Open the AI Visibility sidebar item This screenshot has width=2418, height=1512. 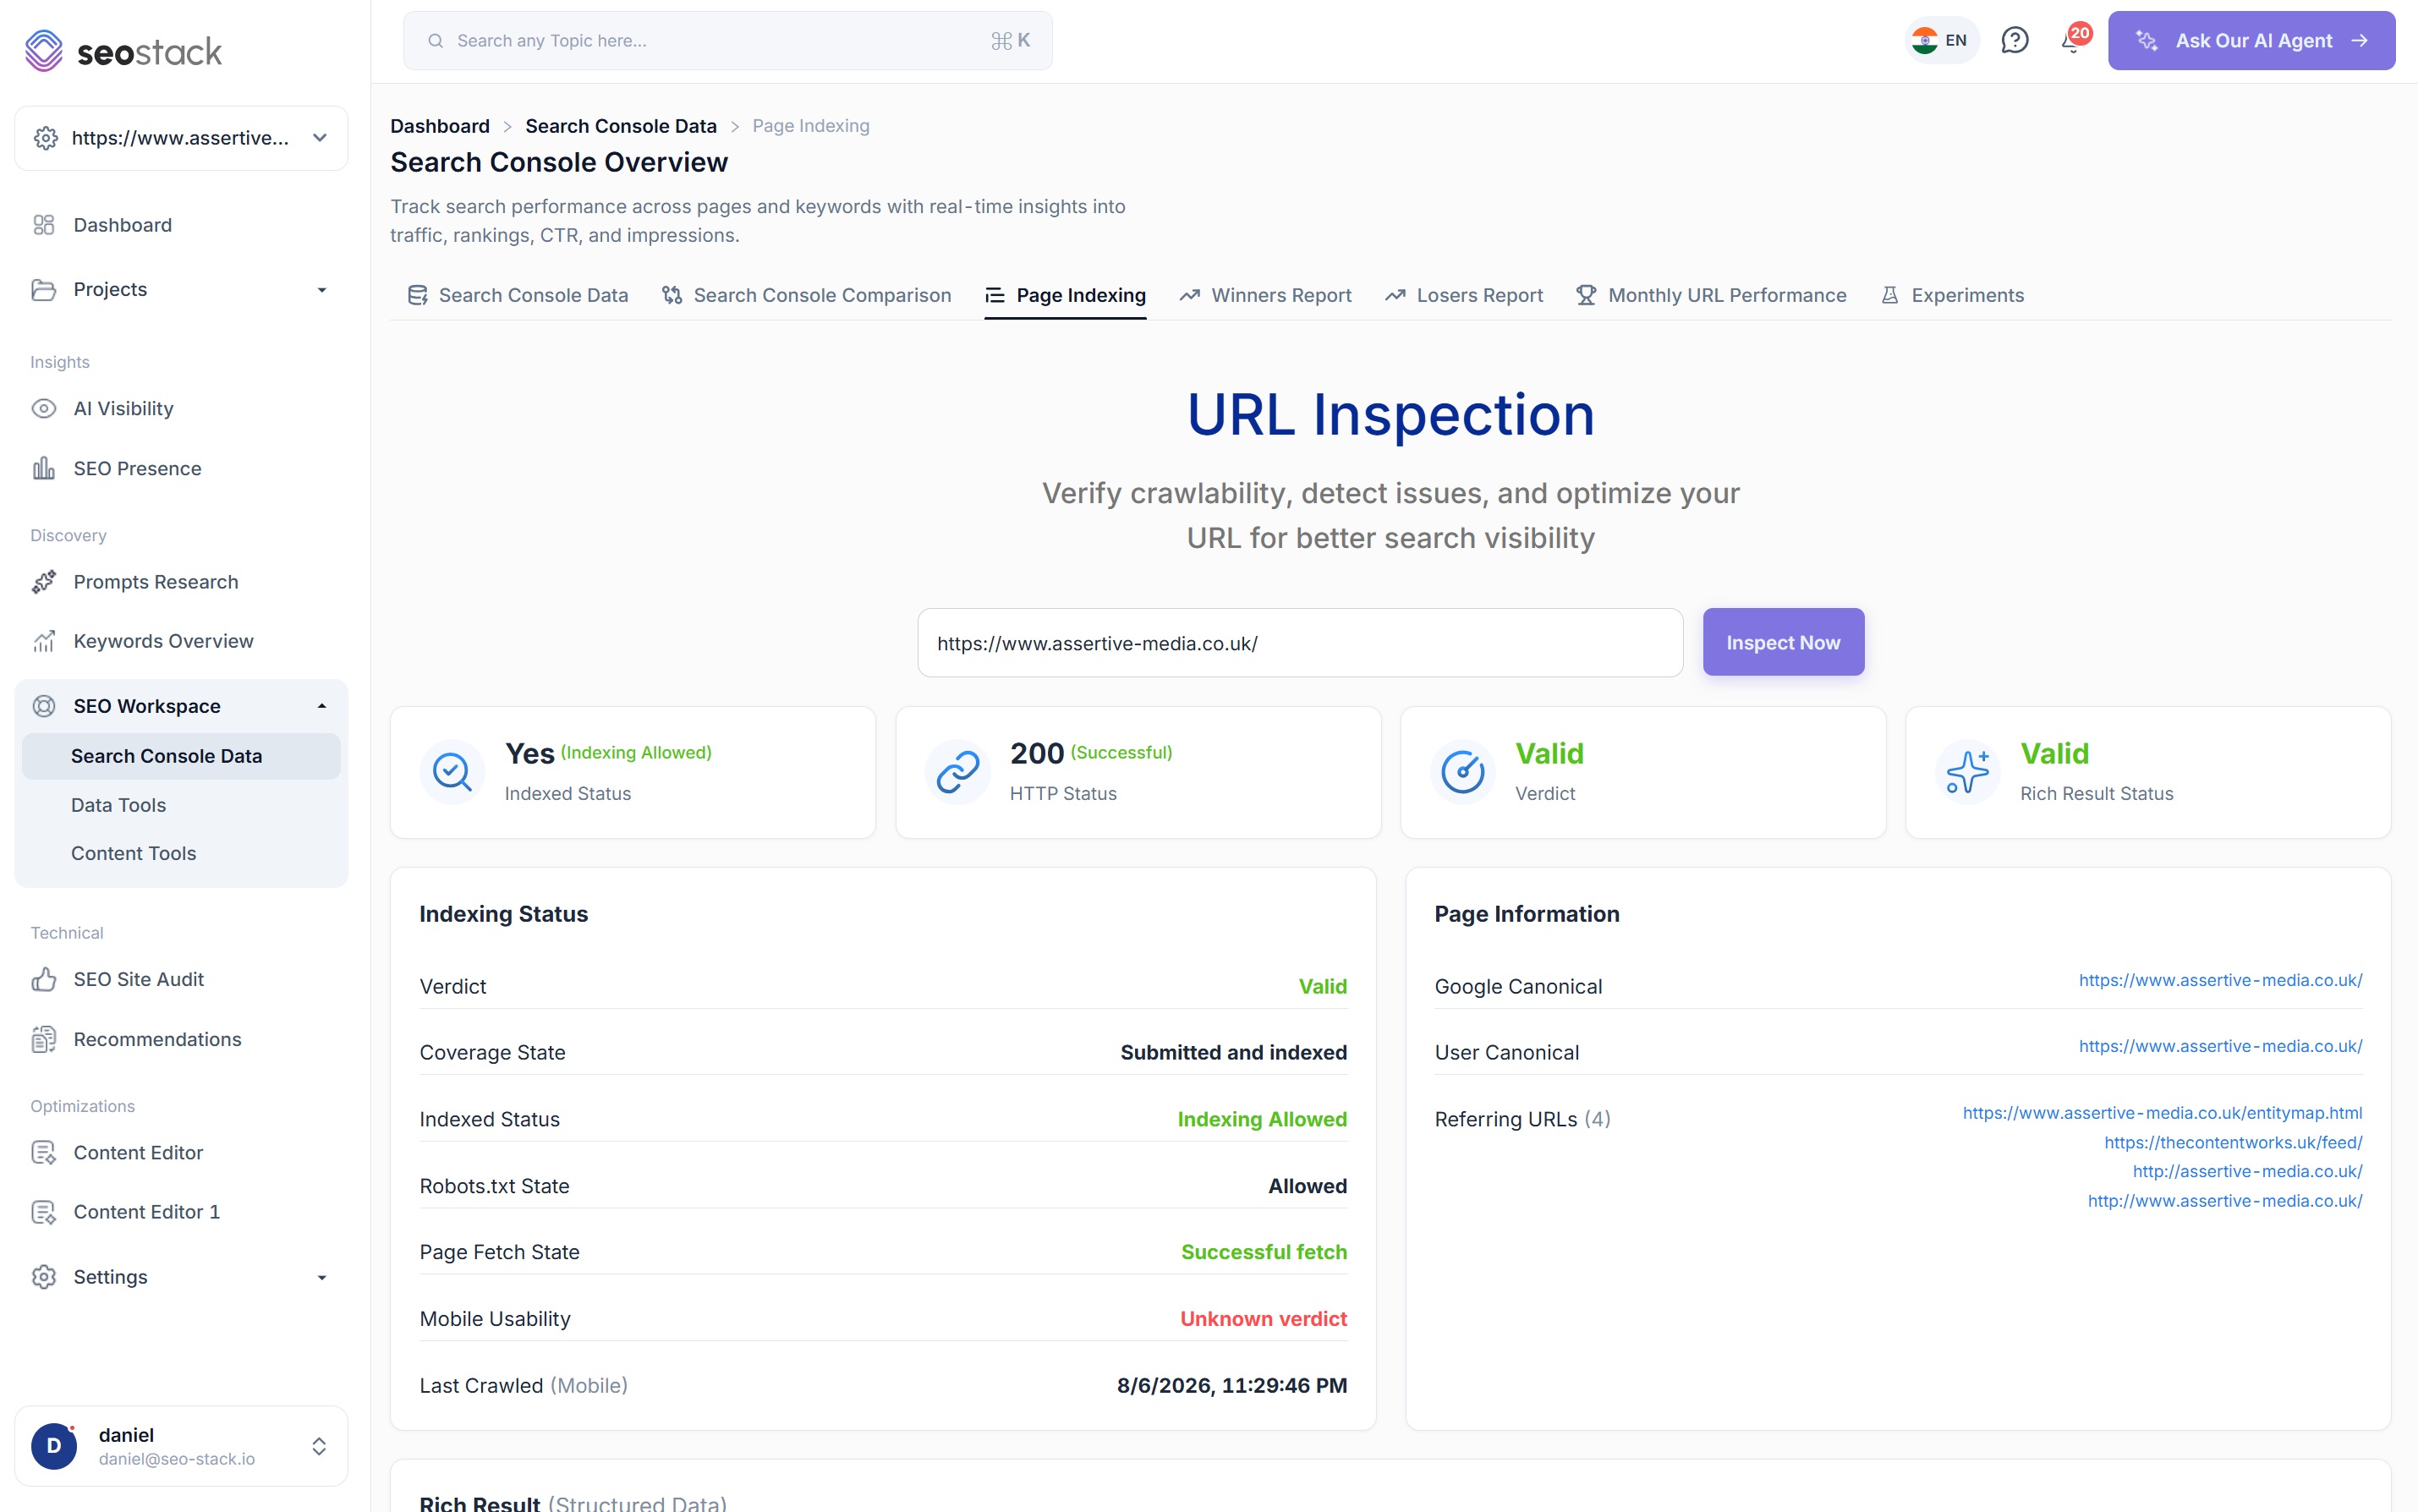click(181, 408)
